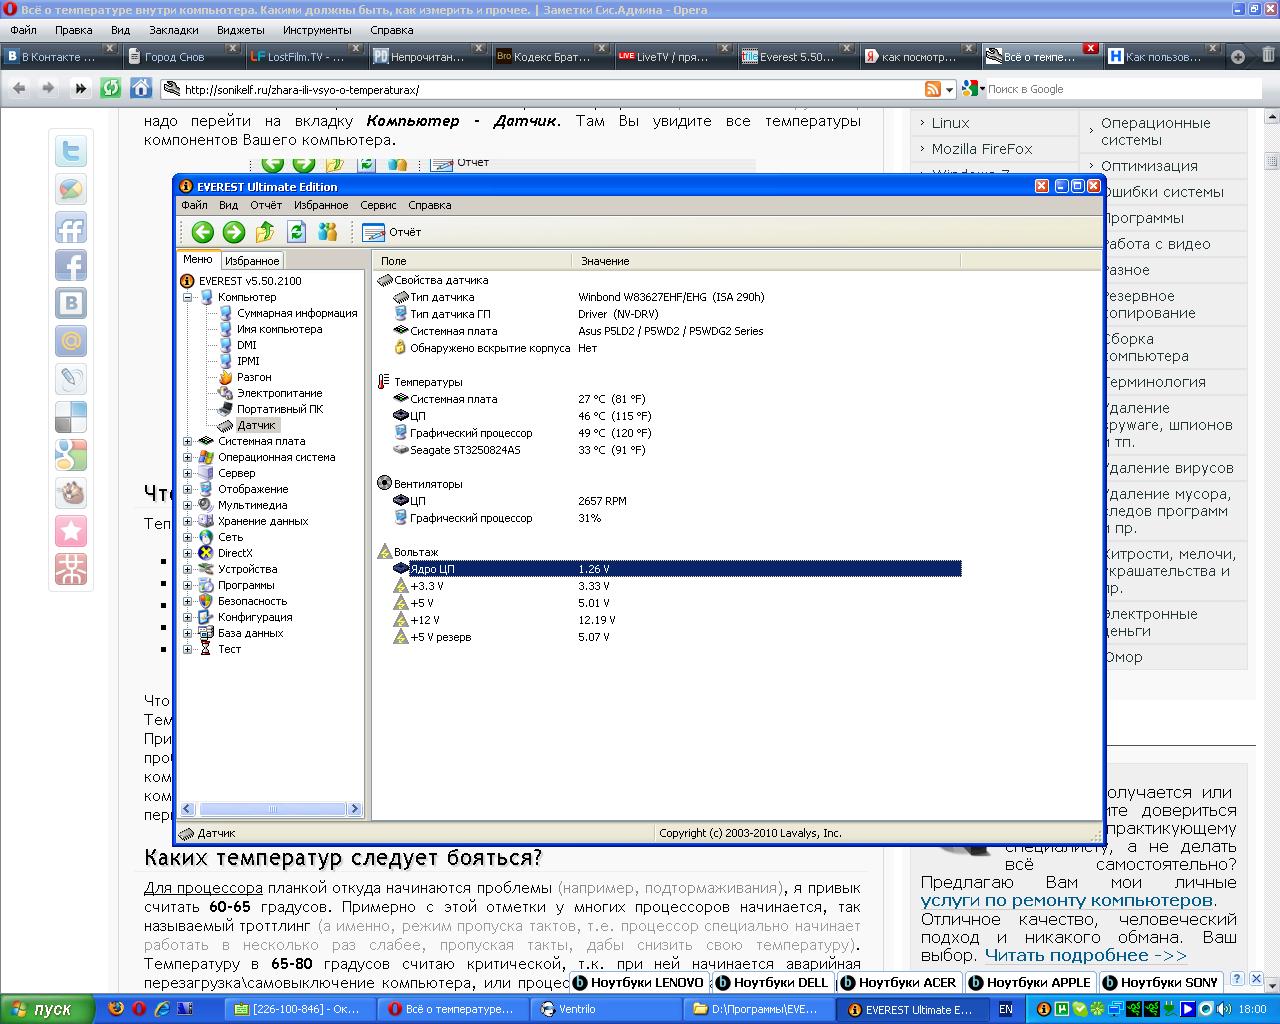Click the RSS feed icon in address bar

(x=932, y=89)
